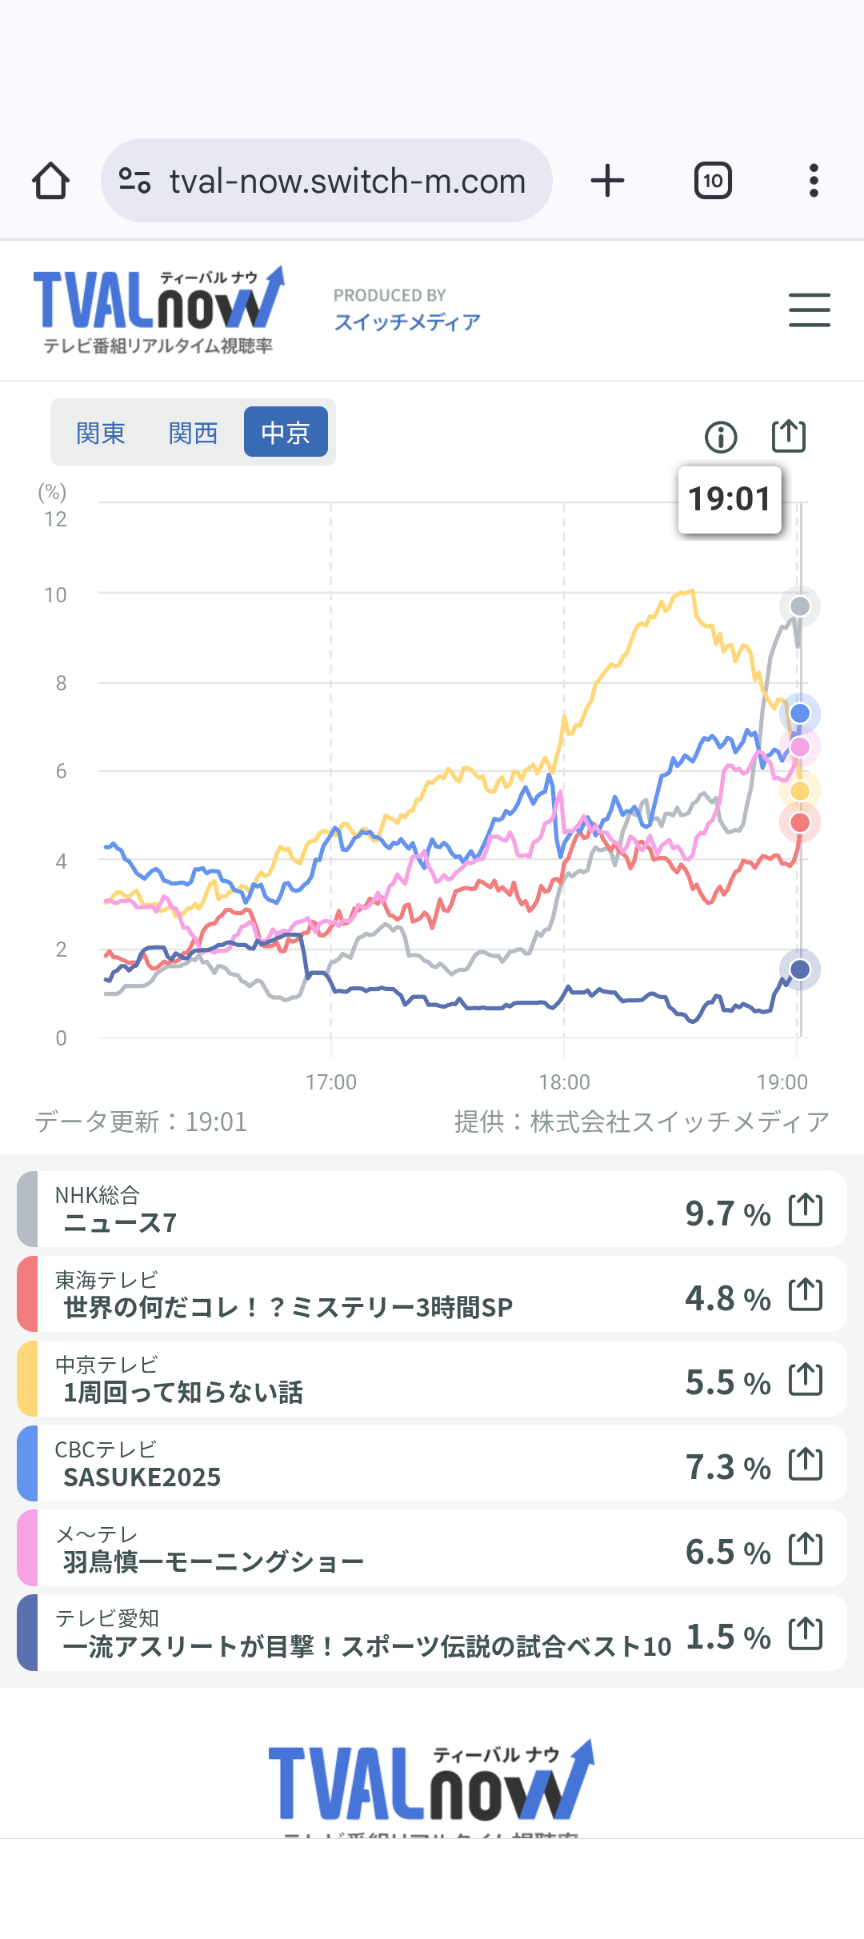Tap the yellow 中京テレビ color swatch
Screen dimensions: 864x1939
pos(27,1380)
